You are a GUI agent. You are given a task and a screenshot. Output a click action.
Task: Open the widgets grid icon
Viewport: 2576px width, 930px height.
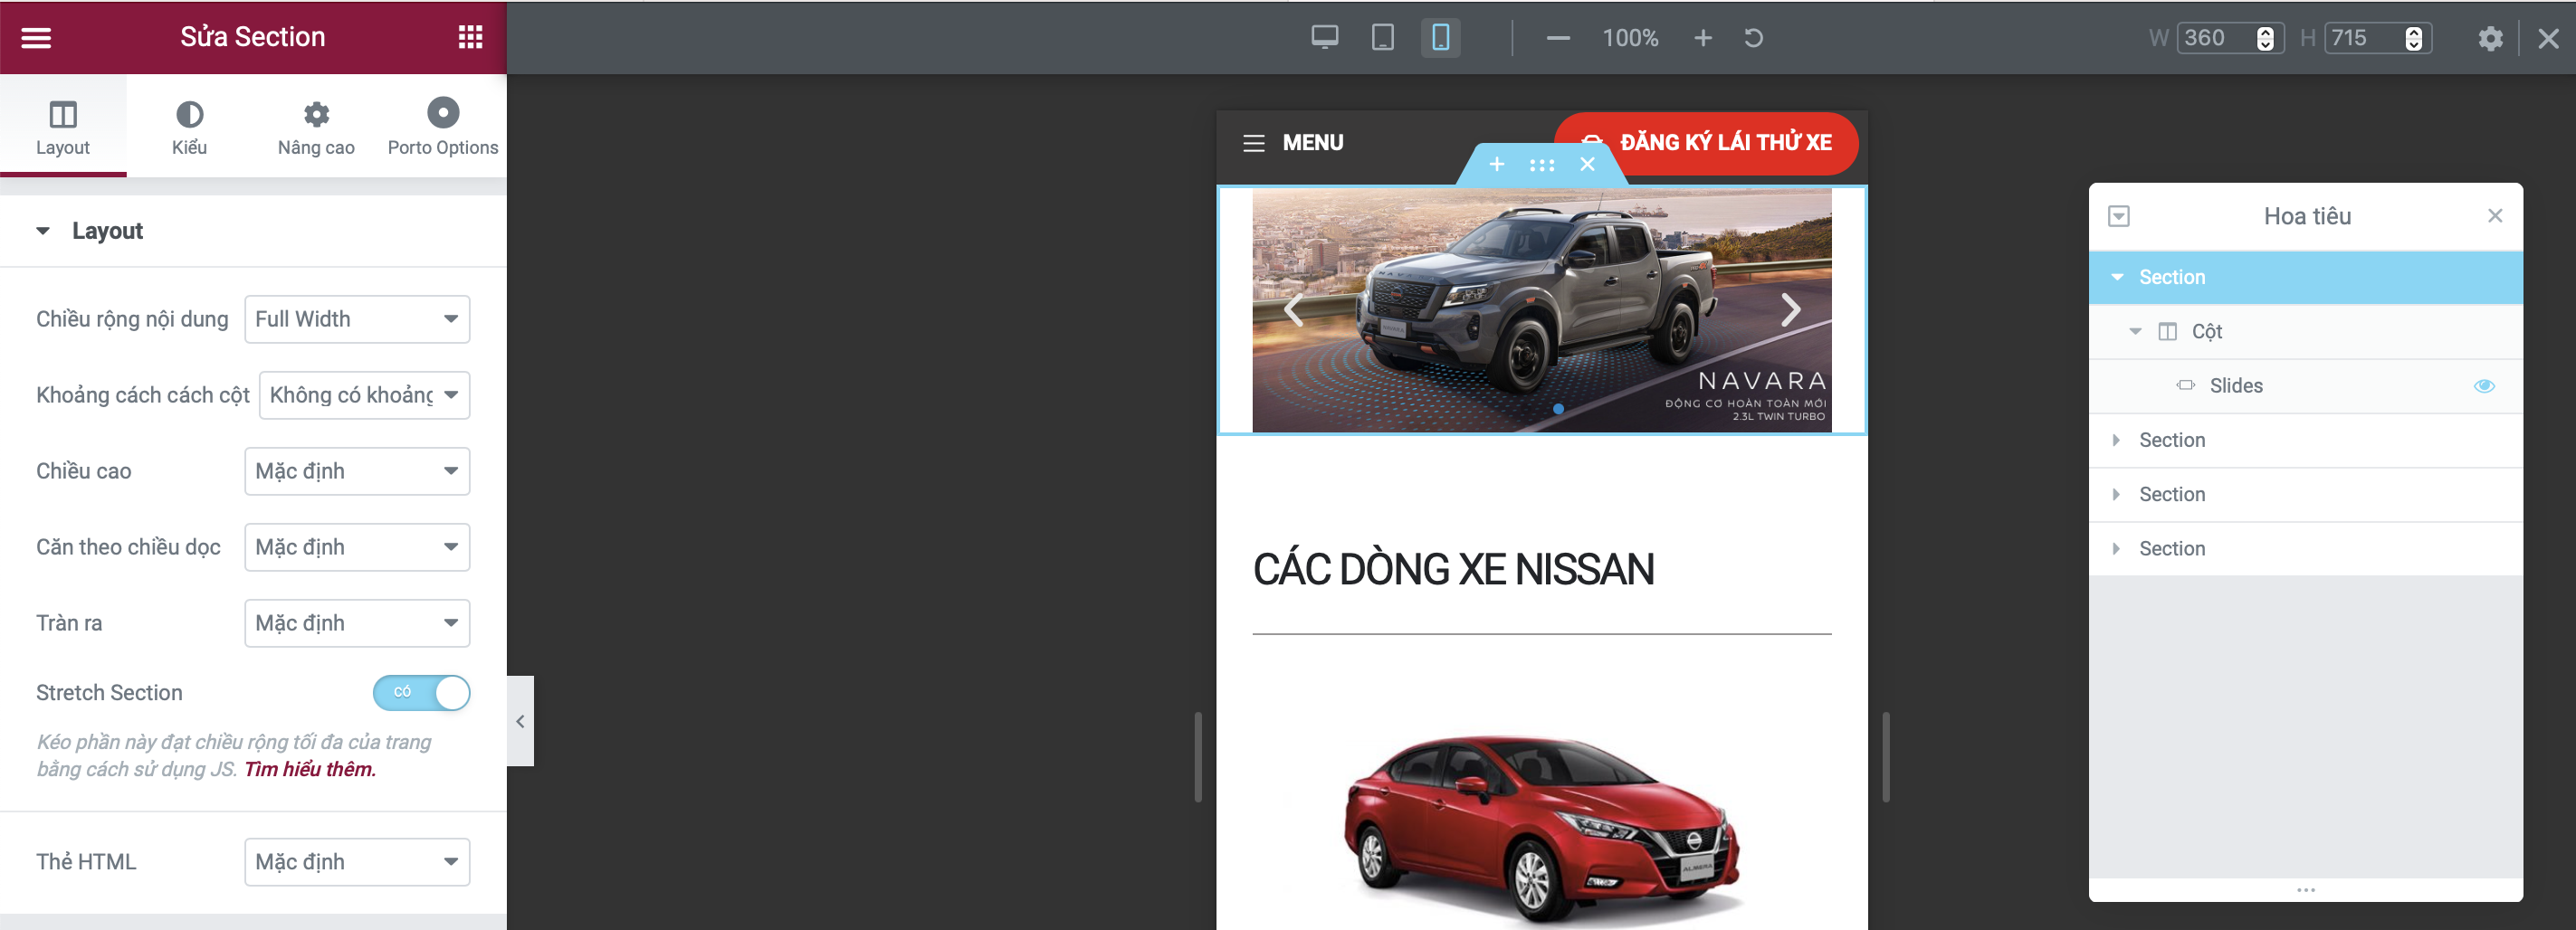[470, 37]
